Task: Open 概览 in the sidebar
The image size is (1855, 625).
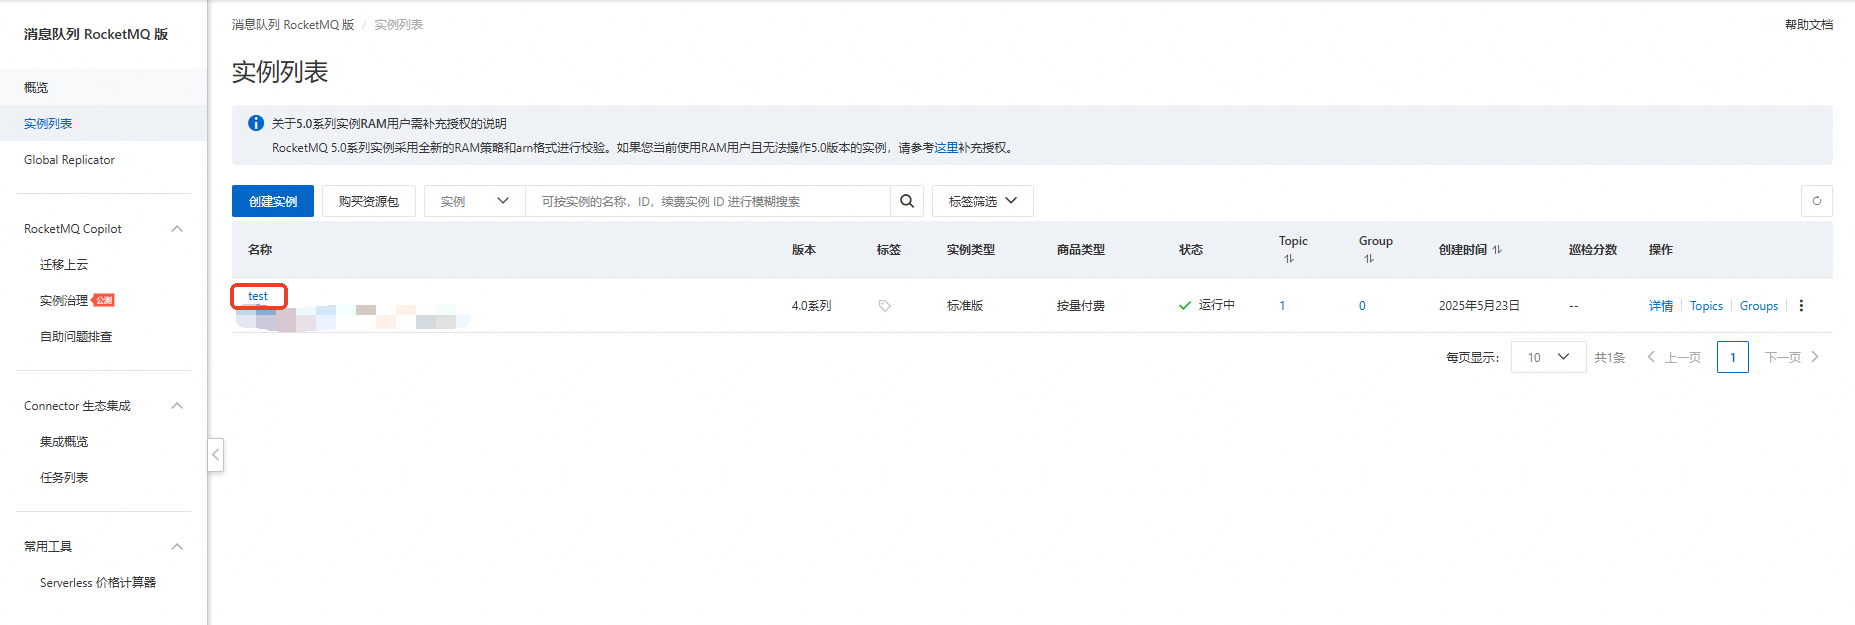Action: 36,88
